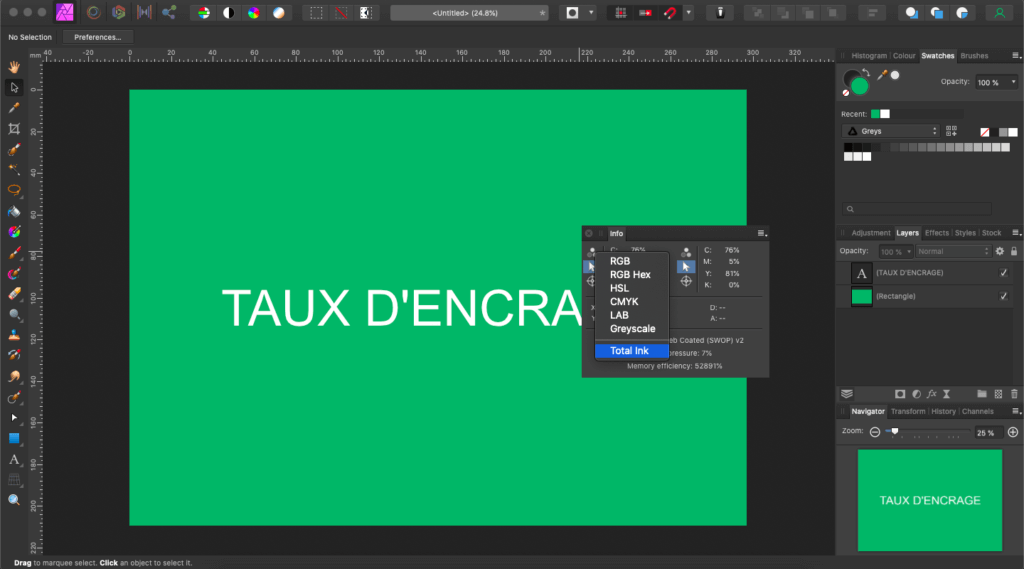Switch to the Histogram tab

click(x=869, y=56)
